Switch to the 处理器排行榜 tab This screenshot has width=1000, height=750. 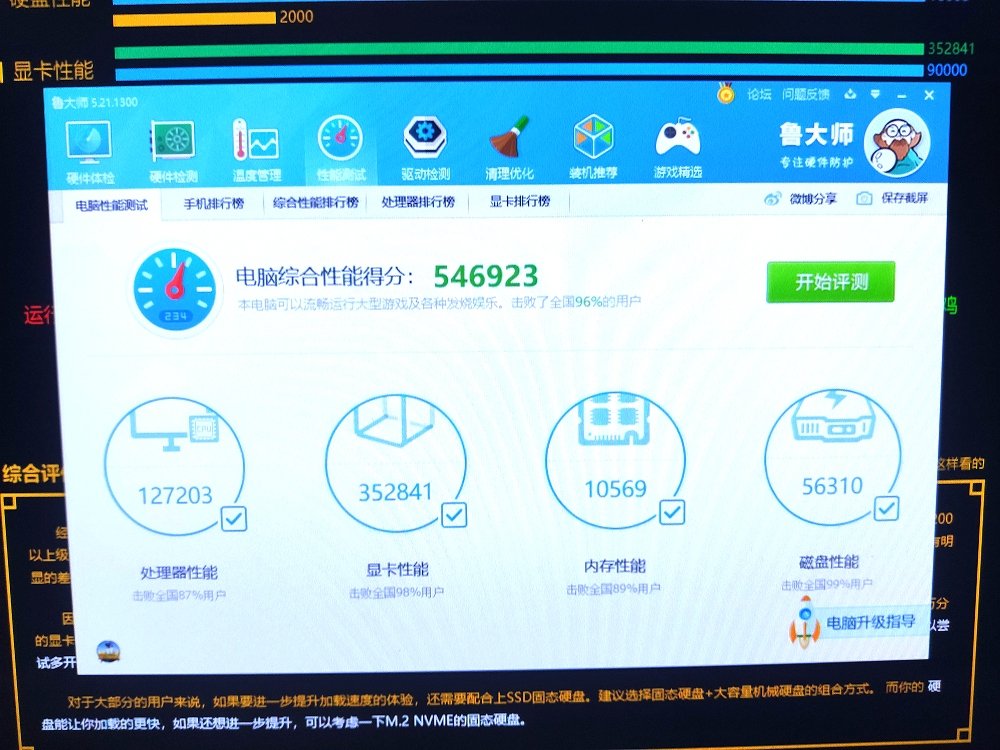click(x=418, y=202)
